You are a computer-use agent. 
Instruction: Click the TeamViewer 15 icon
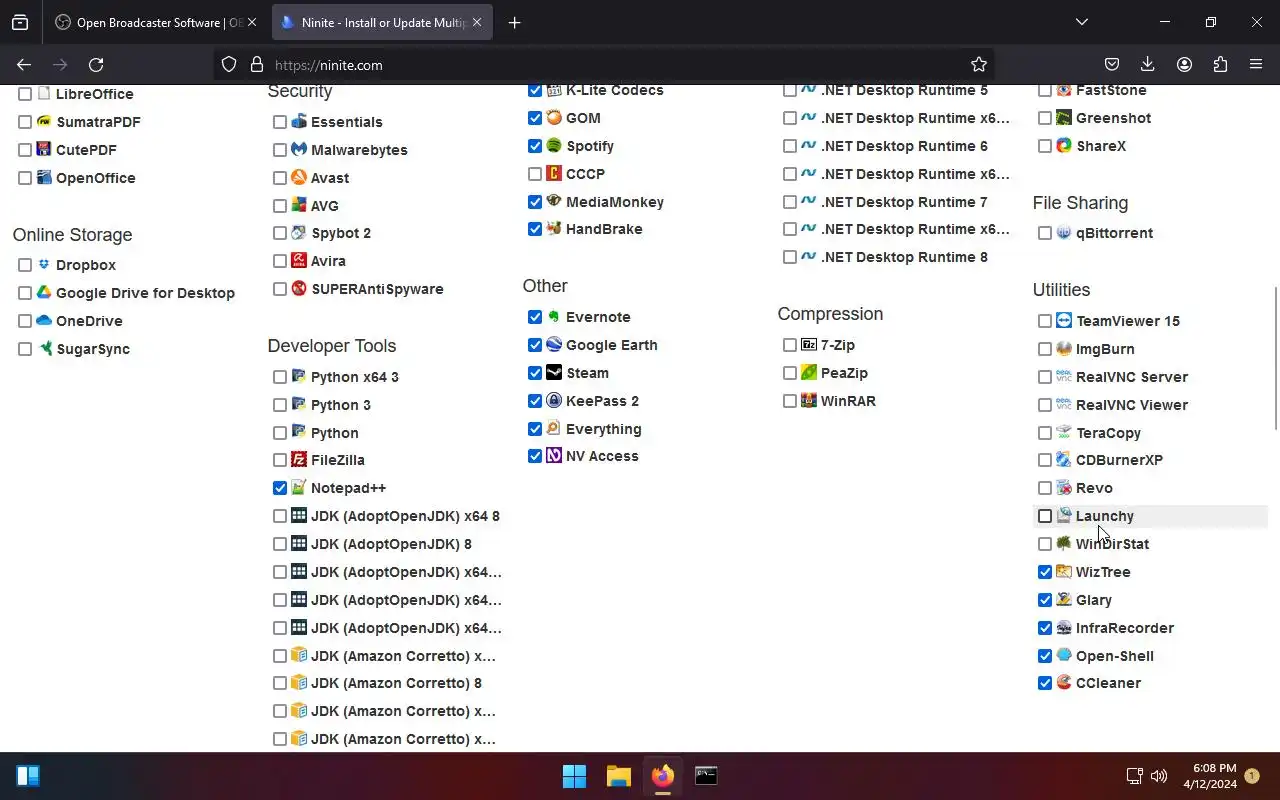(x=1063, y=320)
